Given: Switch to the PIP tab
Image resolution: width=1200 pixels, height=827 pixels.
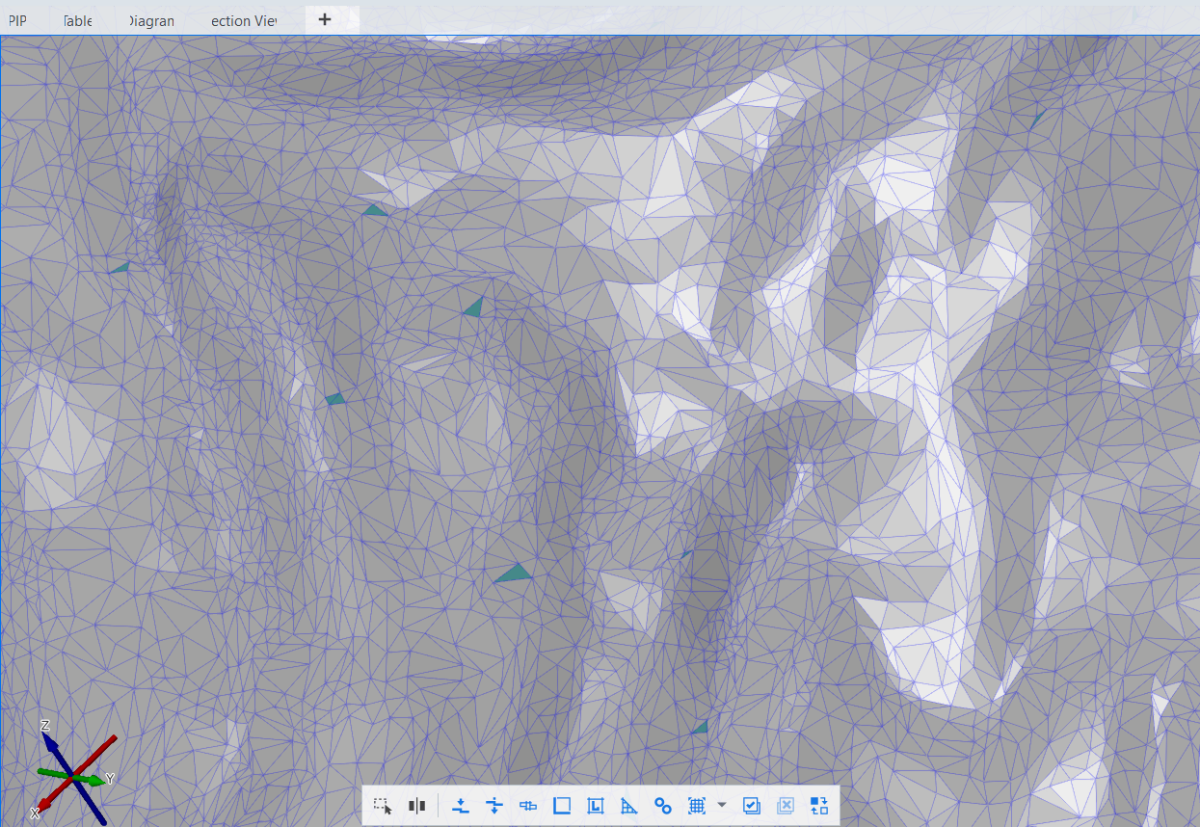Looking at the screenshot, I should (x=17, y=20).
